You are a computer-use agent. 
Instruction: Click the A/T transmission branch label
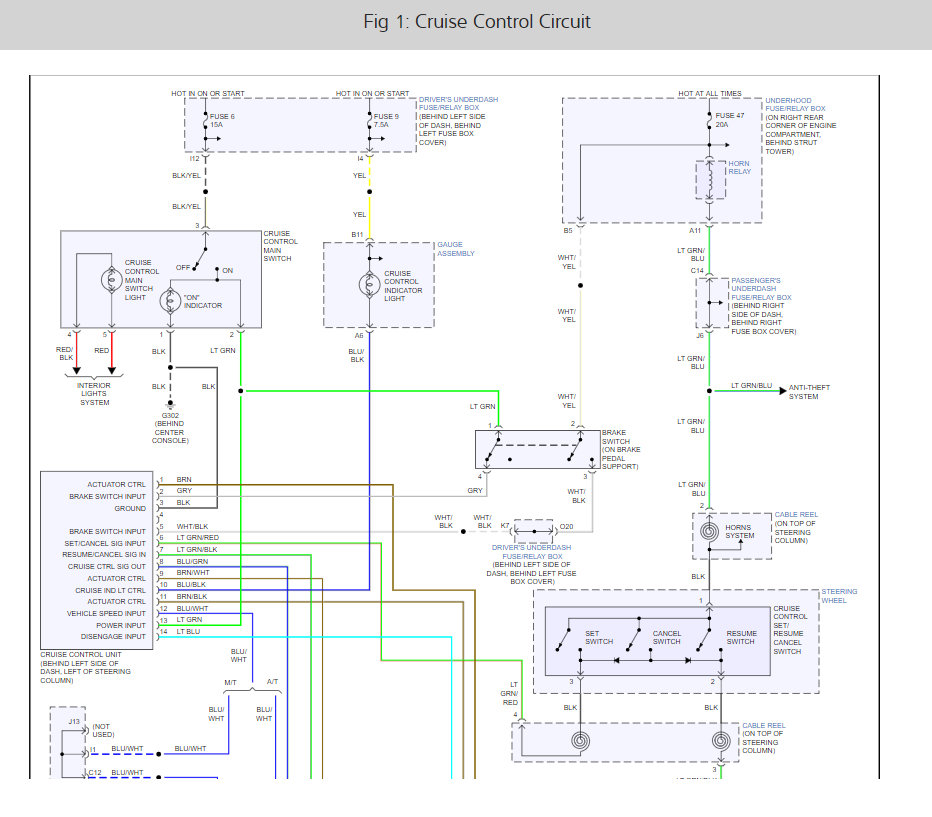(272, 682)
